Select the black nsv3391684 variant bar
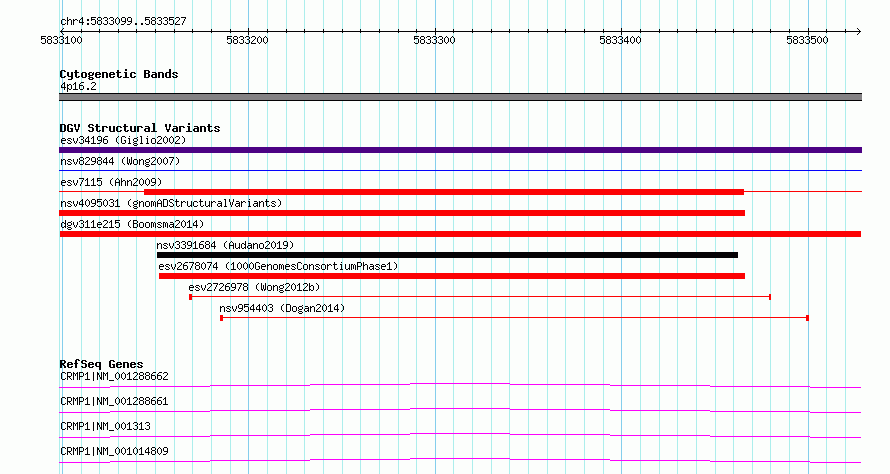Screen dimensions: 890x474 447,255
